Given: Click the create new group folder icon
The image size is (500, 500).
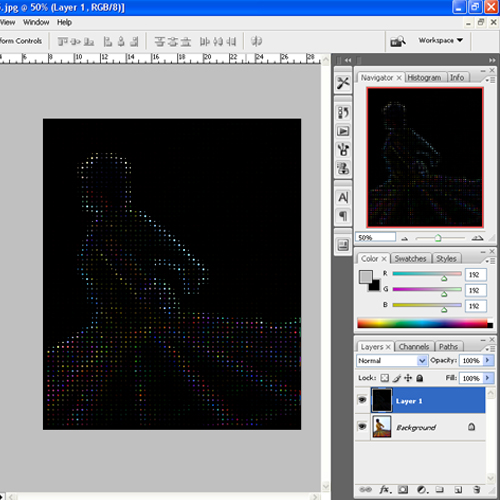Looking at the screenshot, I should click(440, 489).
